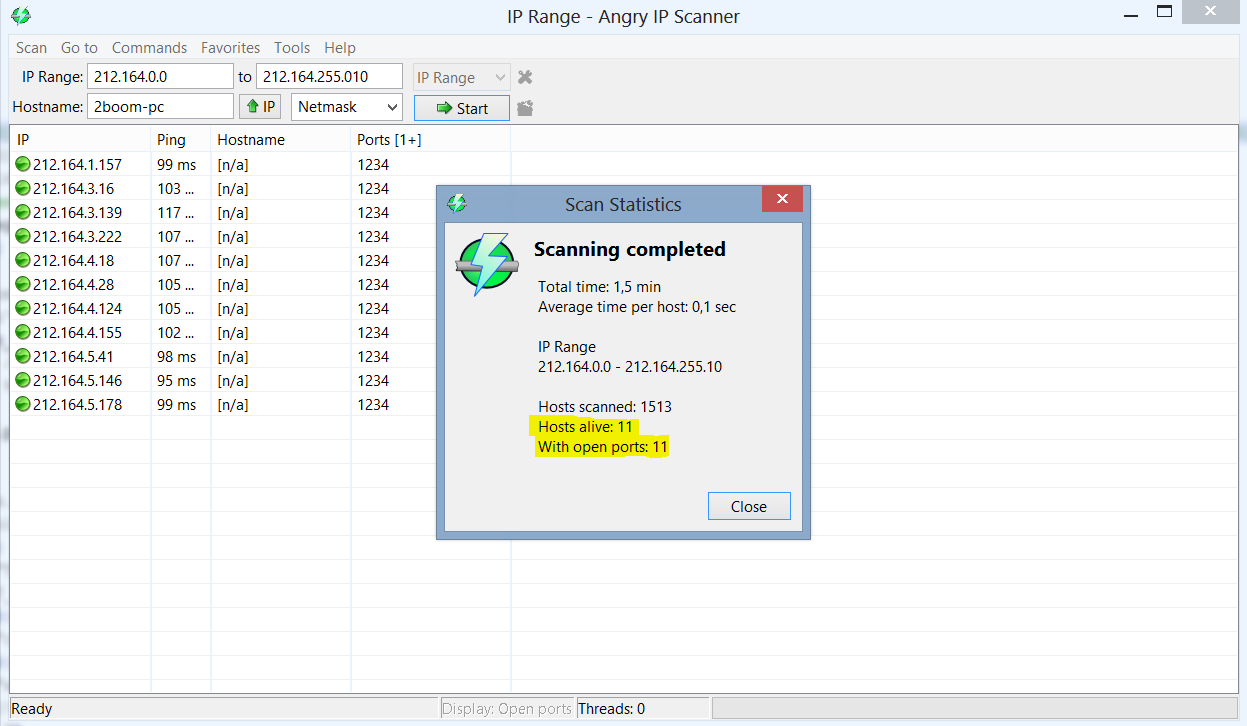Sort by the Ports [1+] column header
Image resolution: width=1247 pixels, height=726 pixels.
click(x=431, y=140)
